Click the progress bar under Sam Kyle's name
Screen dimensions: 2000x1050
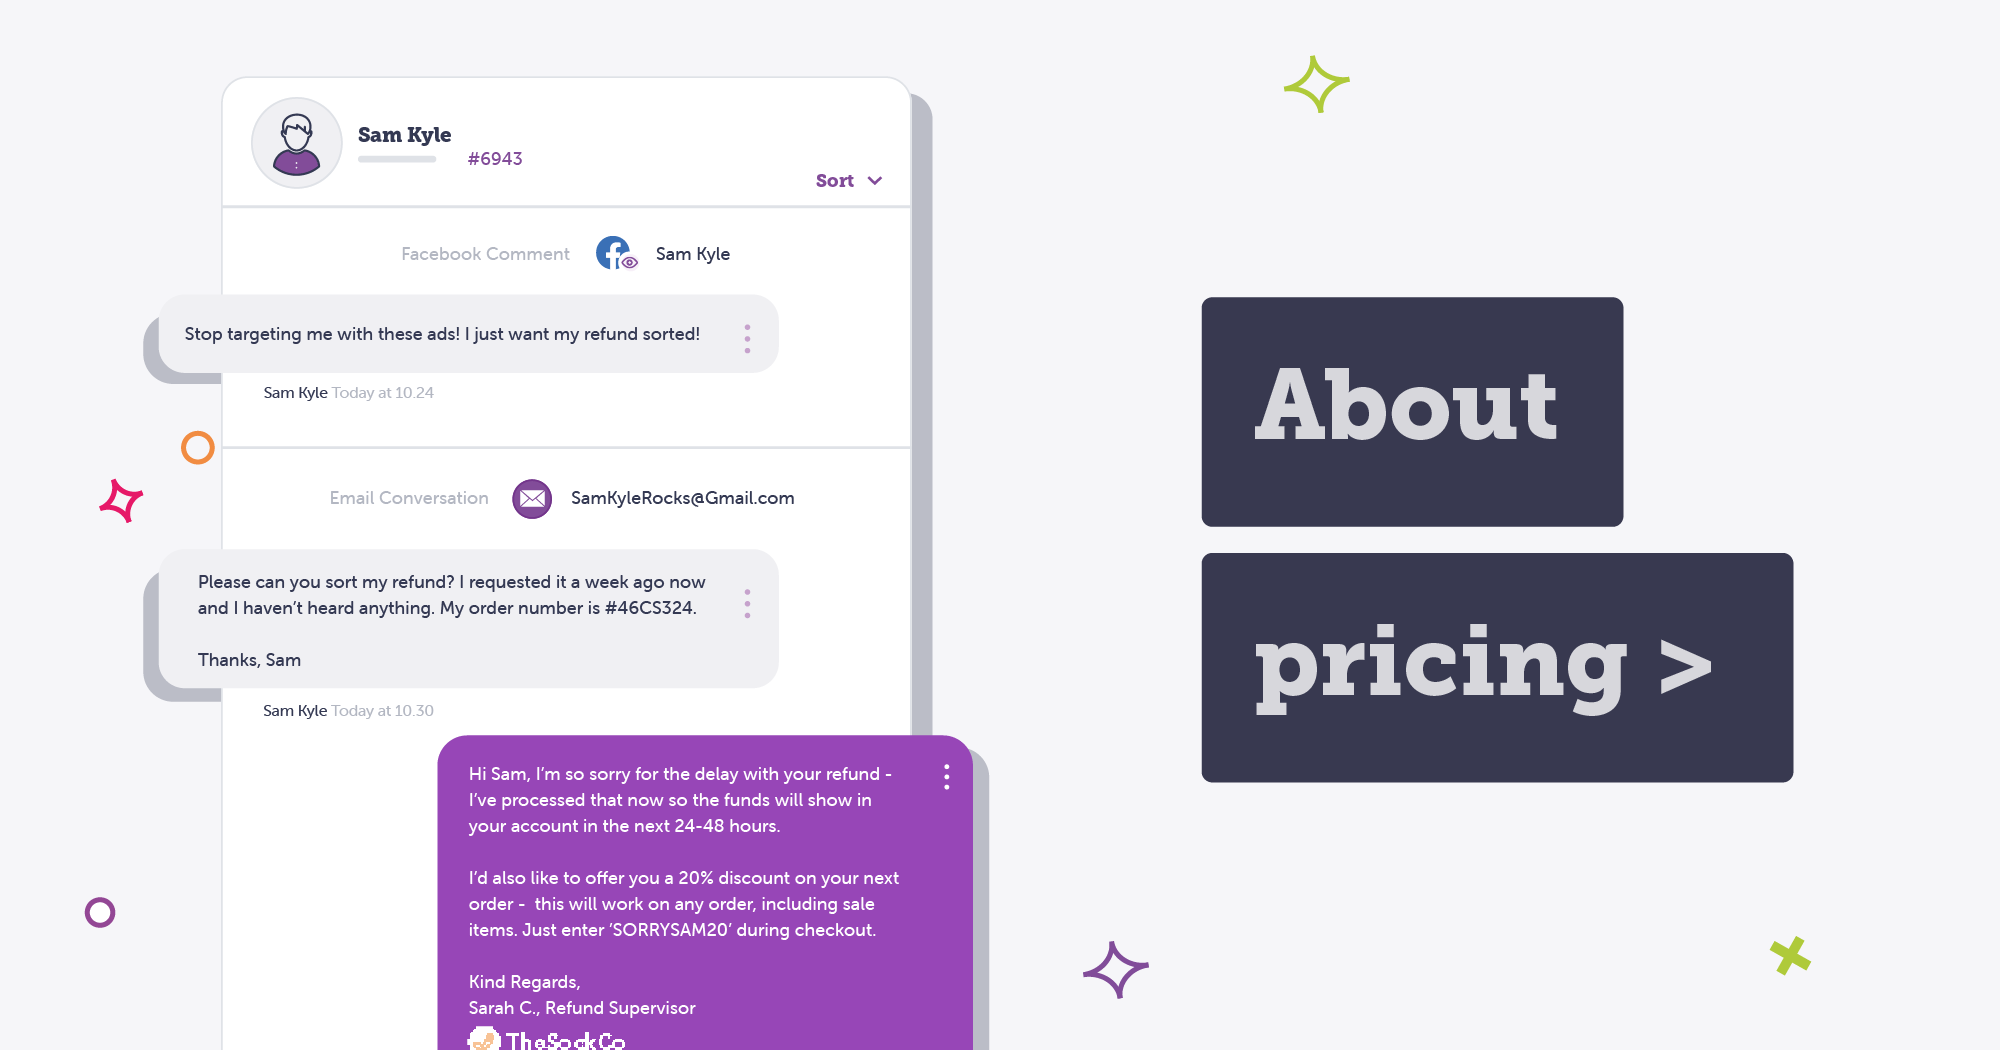coord(397,159)
